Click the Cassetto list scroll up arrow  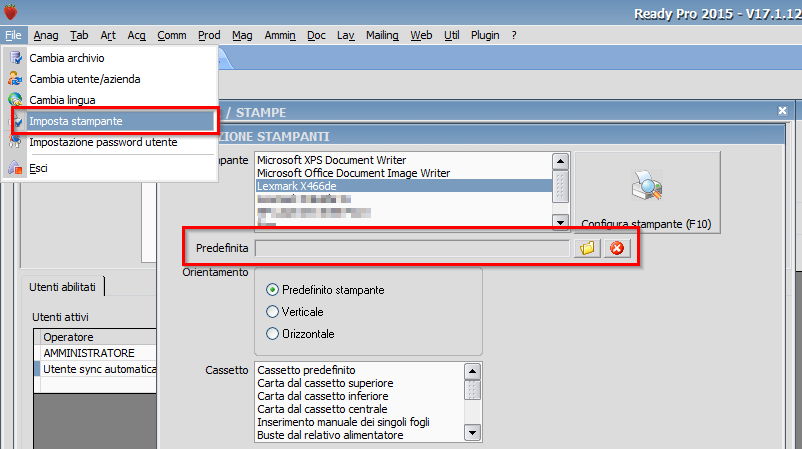[x=472, y=371]
